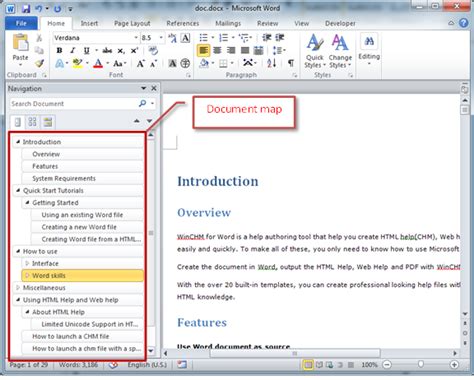This screenshot has width=474, height=380.
Task: Toggle Subscript formatting
Action: (x=121, y=51)
